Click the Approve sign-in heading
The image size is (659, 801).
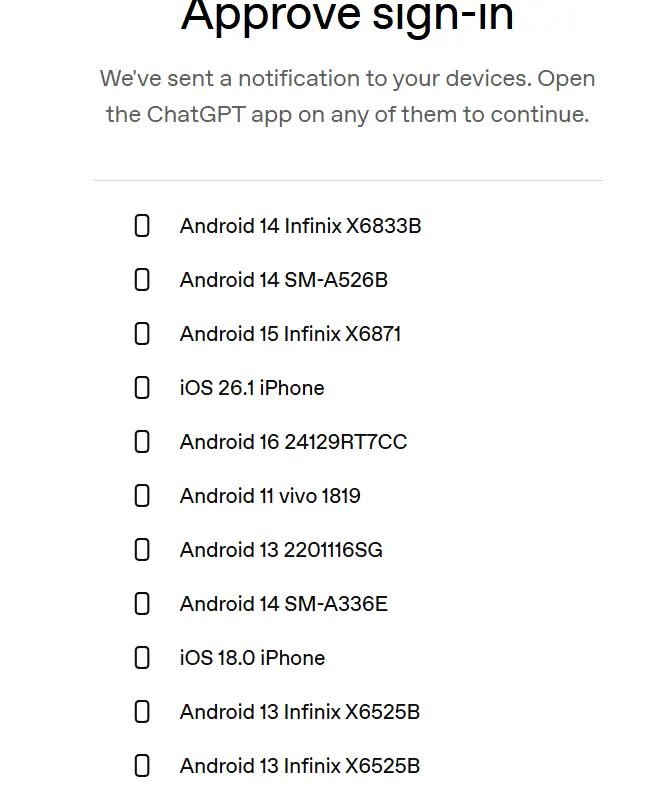(347, 16)
